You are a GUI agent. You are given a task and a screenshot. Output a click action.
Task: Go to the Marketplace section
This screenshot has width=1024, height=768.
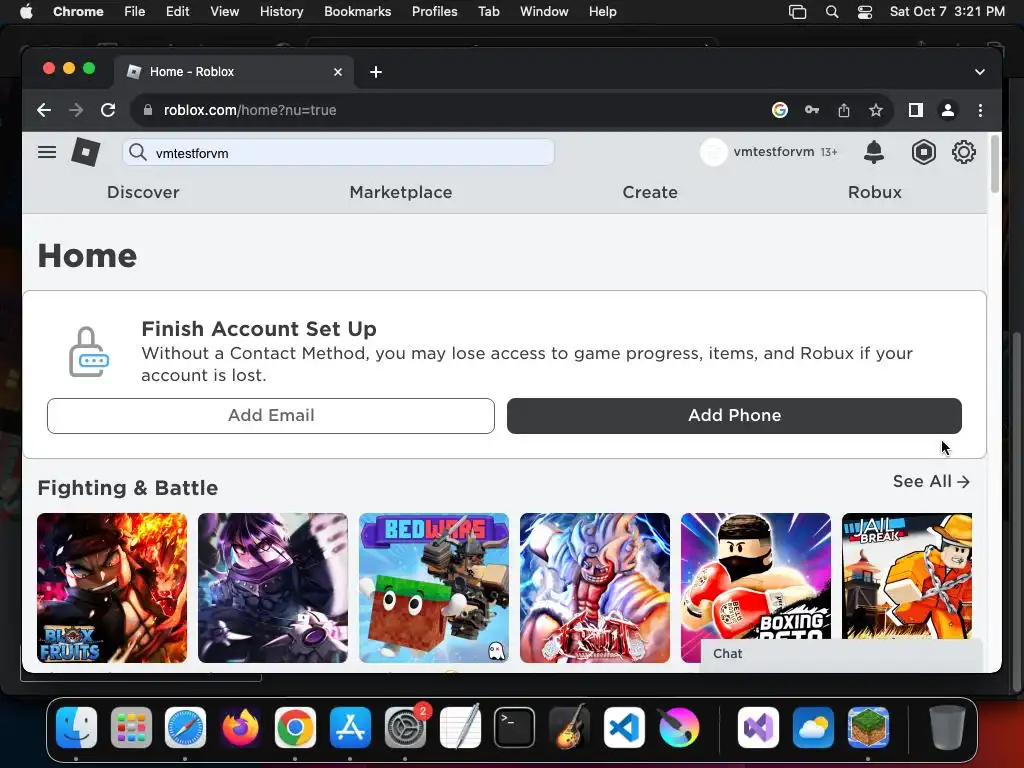pos(401,192)
